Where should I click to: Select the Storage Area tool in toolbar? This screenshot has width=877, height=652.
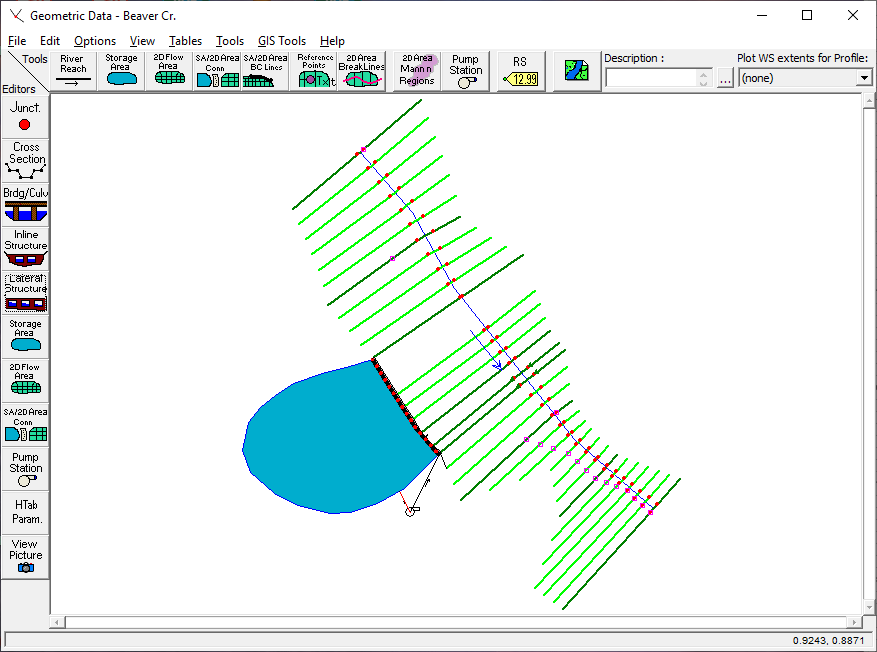(x=121, y=72)
